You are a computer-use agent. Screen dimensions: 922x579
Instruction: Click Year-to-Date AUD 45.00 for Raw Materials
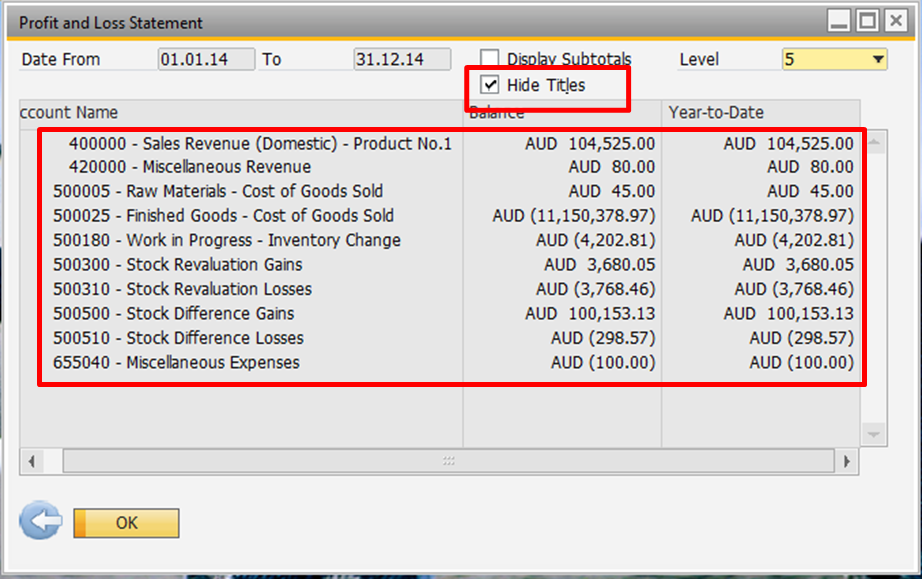pos(810,192)
